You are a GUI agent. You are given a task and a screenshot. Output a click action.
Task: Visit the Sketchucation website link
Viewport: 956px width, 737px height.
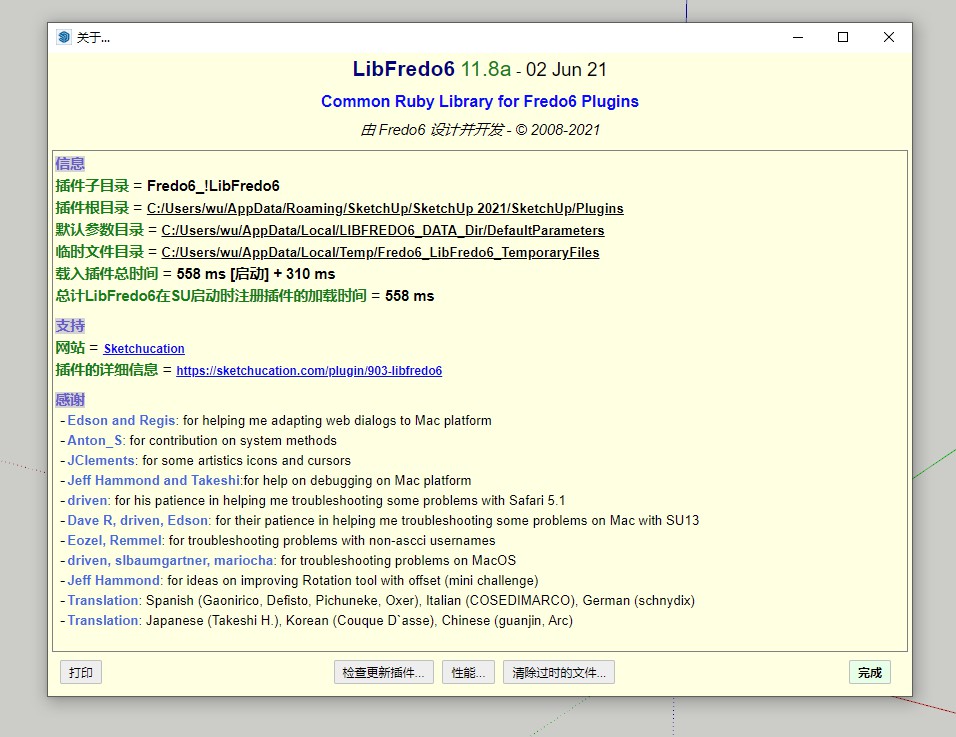[144, 349]
